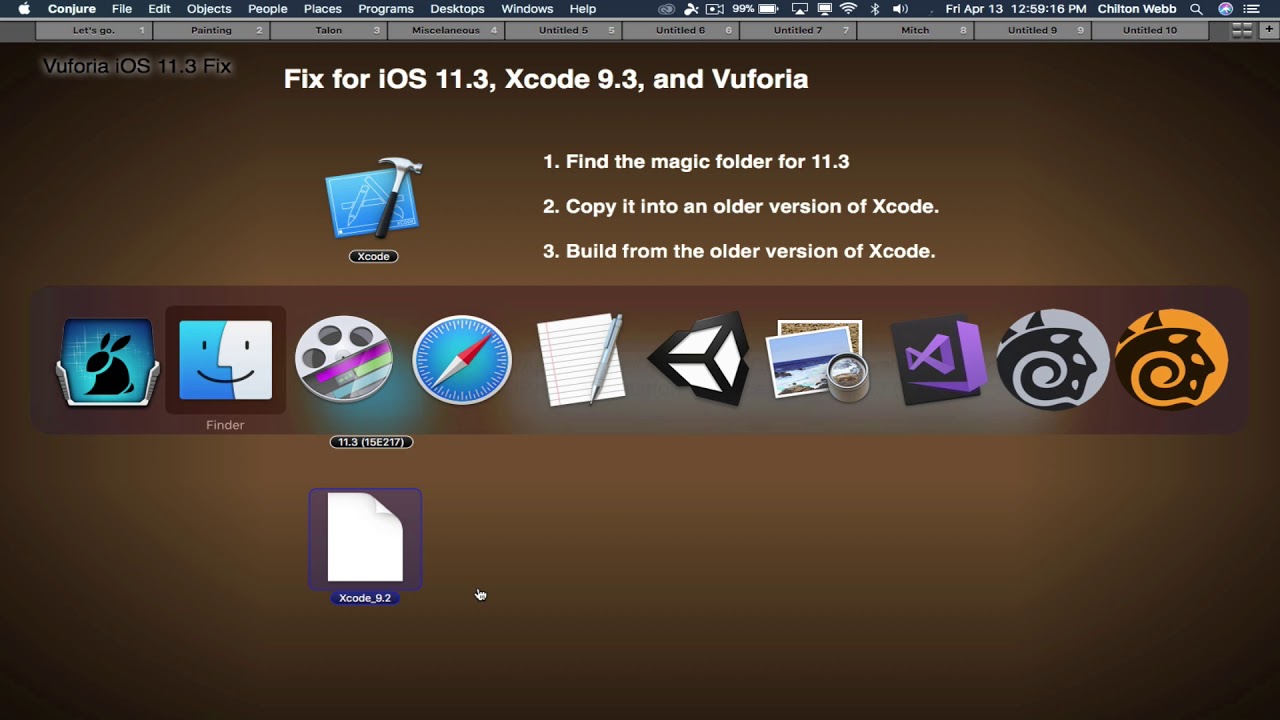Switch to the "Let's go." tab
Image resolution: width=1280 pixels, height=720 pixels.
[x=93, y=30]
